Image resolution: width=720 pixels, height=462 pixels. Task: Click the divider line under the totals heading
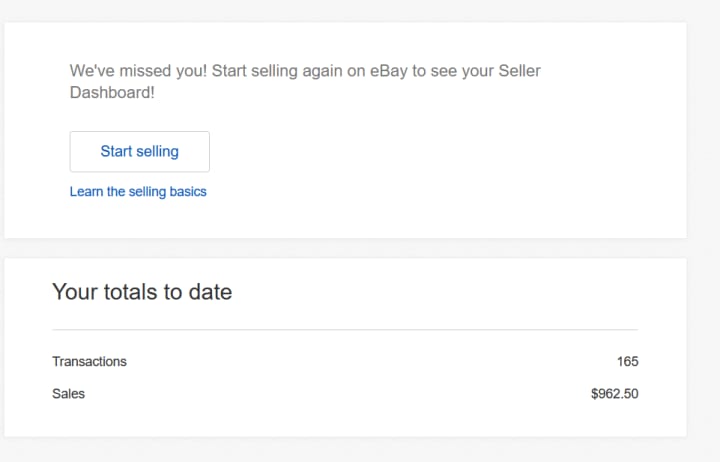(344, 329)
